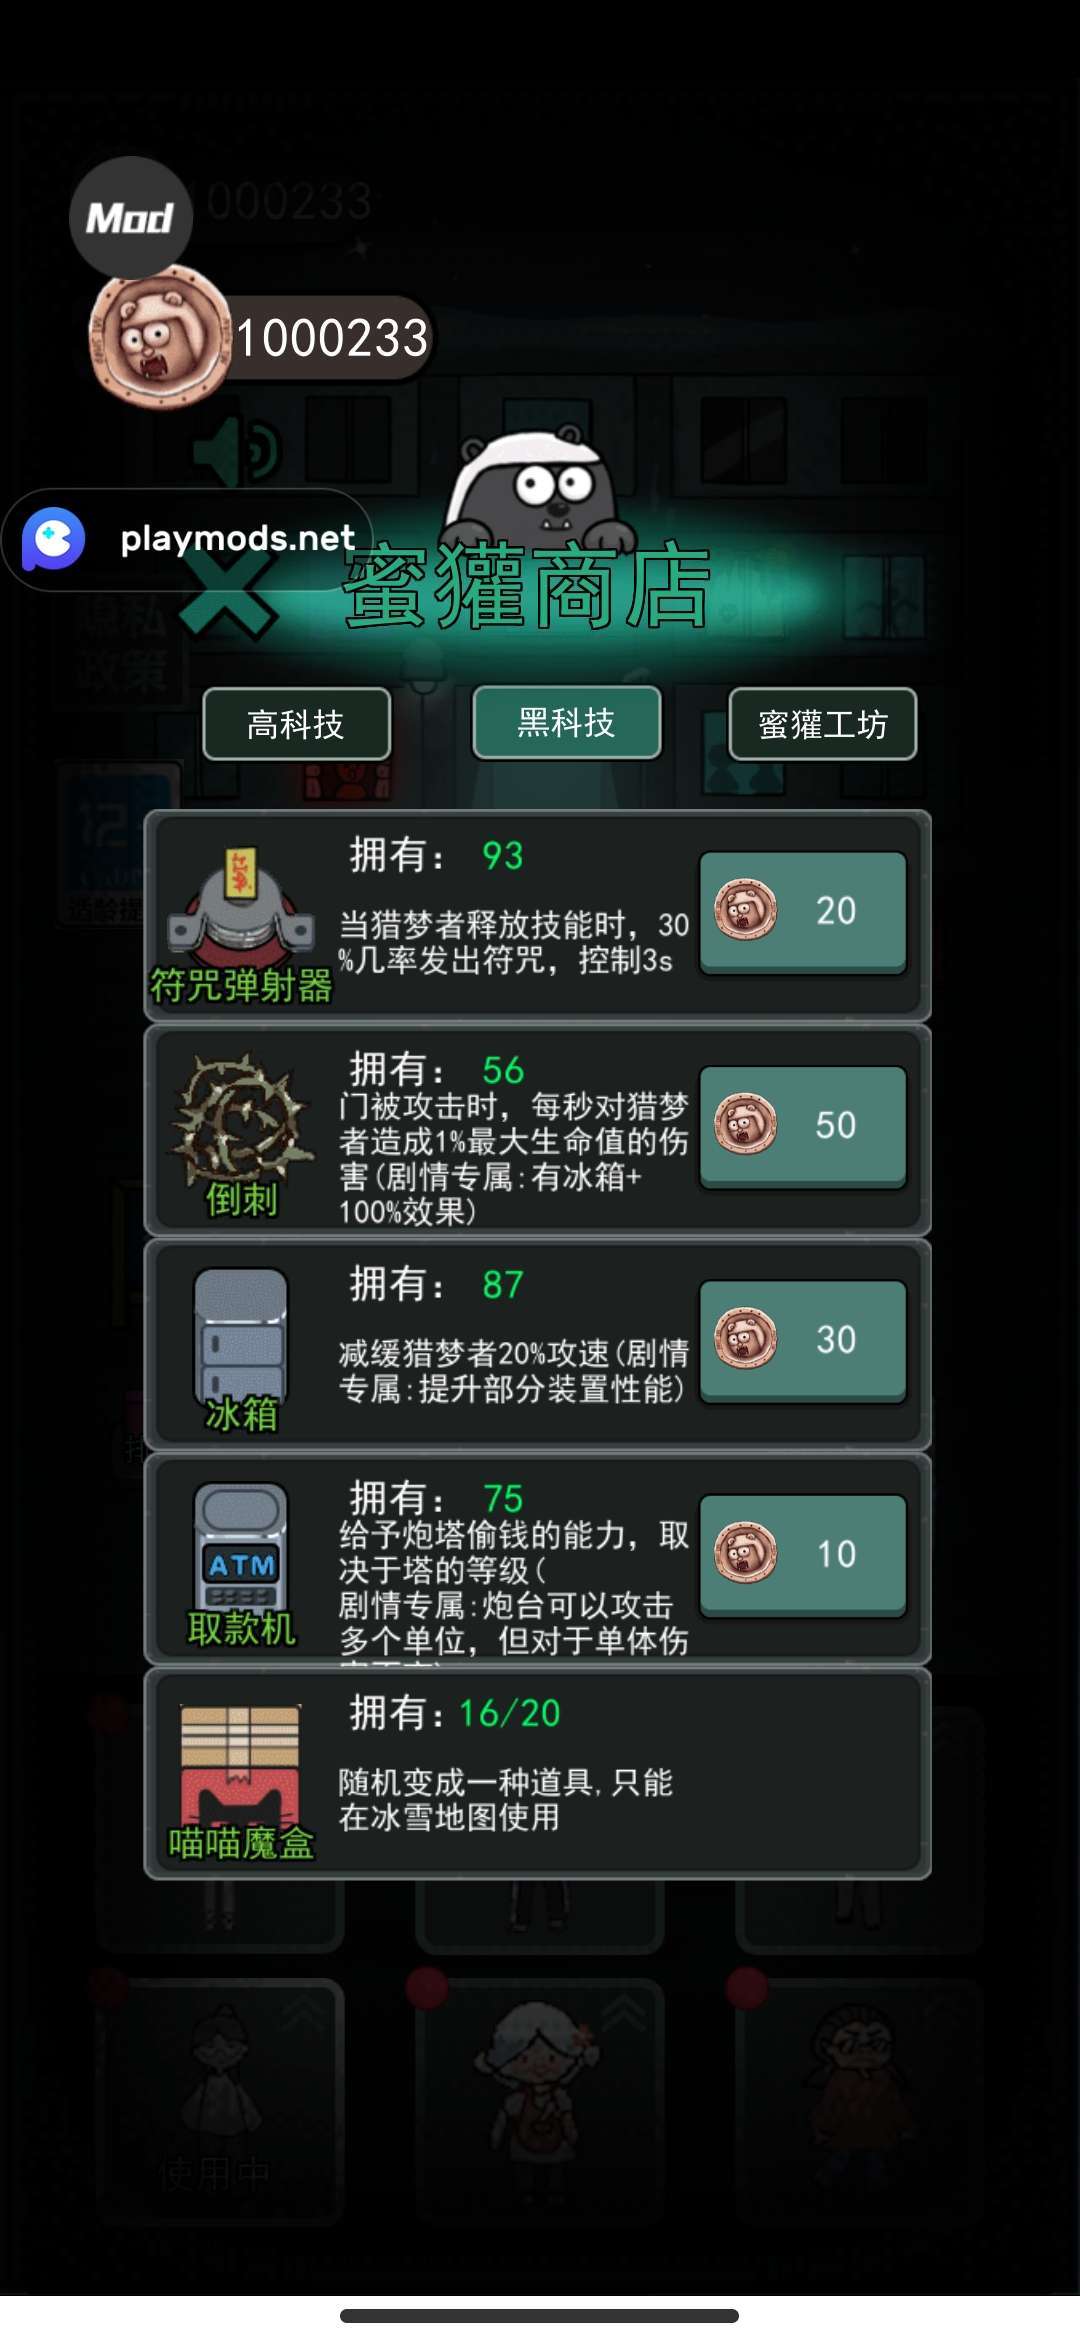Buy 冰箱 for 30 coins
This screenshot has width=1080, height=2340.
point(803,1341)
